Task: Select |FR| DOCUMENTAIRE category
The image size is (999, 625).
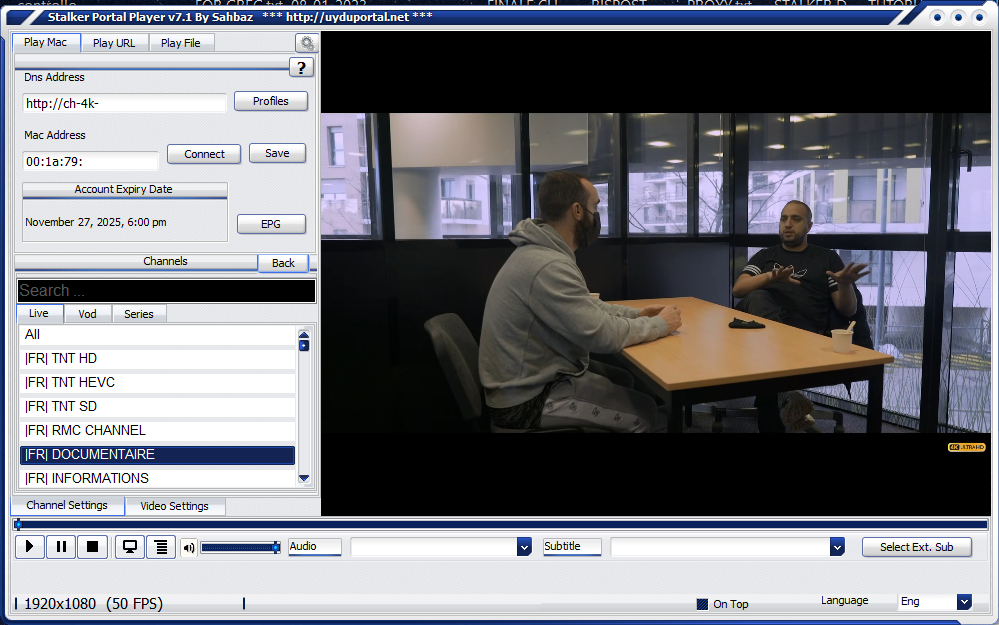Action: [x=157, y=455]
